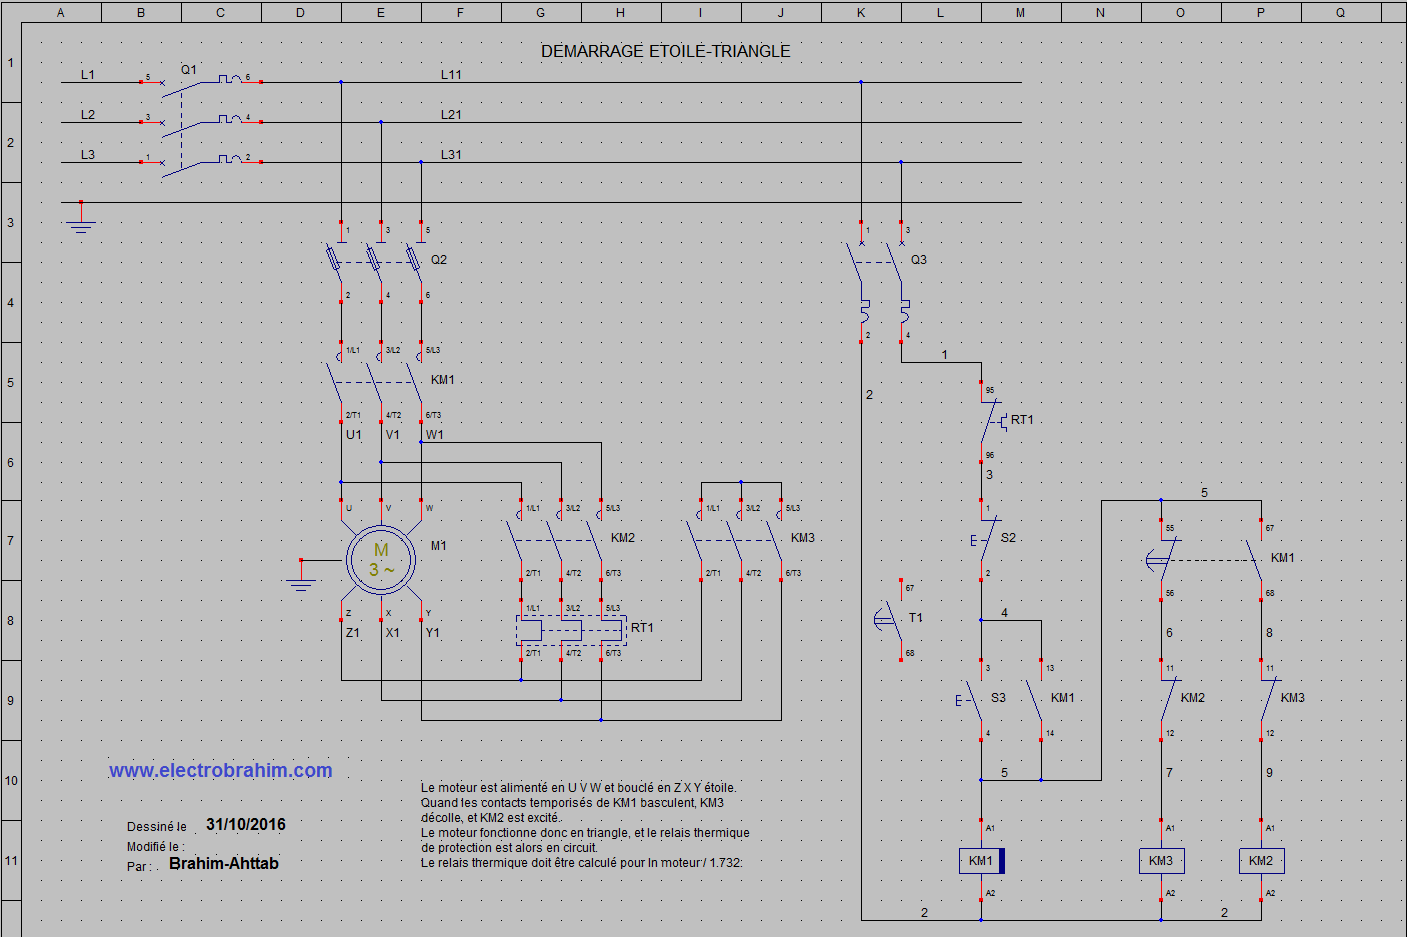Screen dimensions: 1407x937
Task: Click the KM1 coil box
Action: point(981,861)
